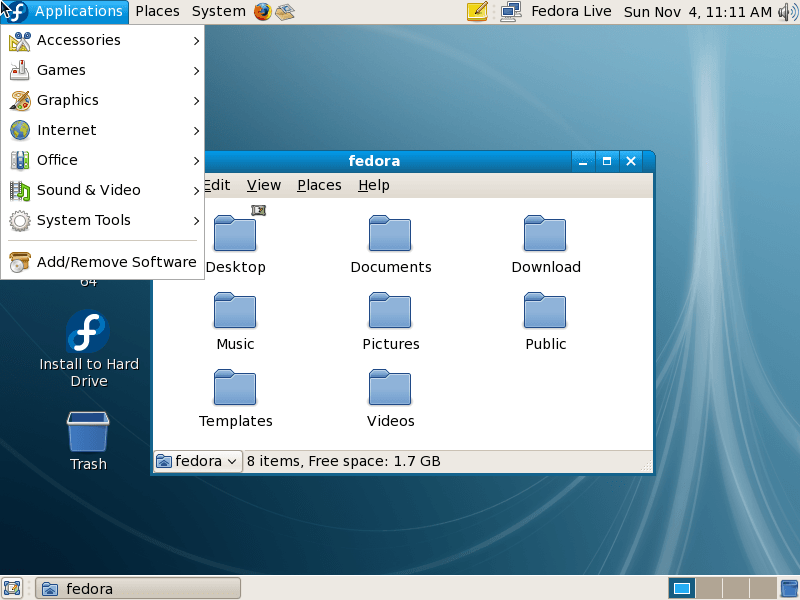Switch to the first highlighted workspace
Viewport: 800px width, 600px height.
tap(682, 588)
